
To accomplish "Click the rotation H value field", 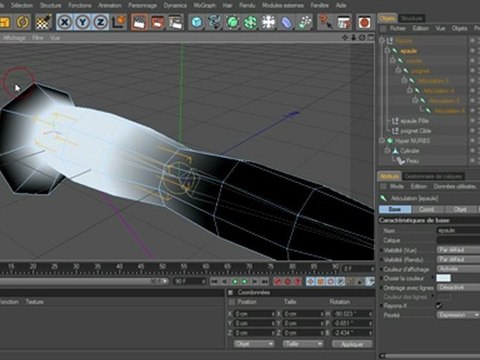I will tap(353, 314).
